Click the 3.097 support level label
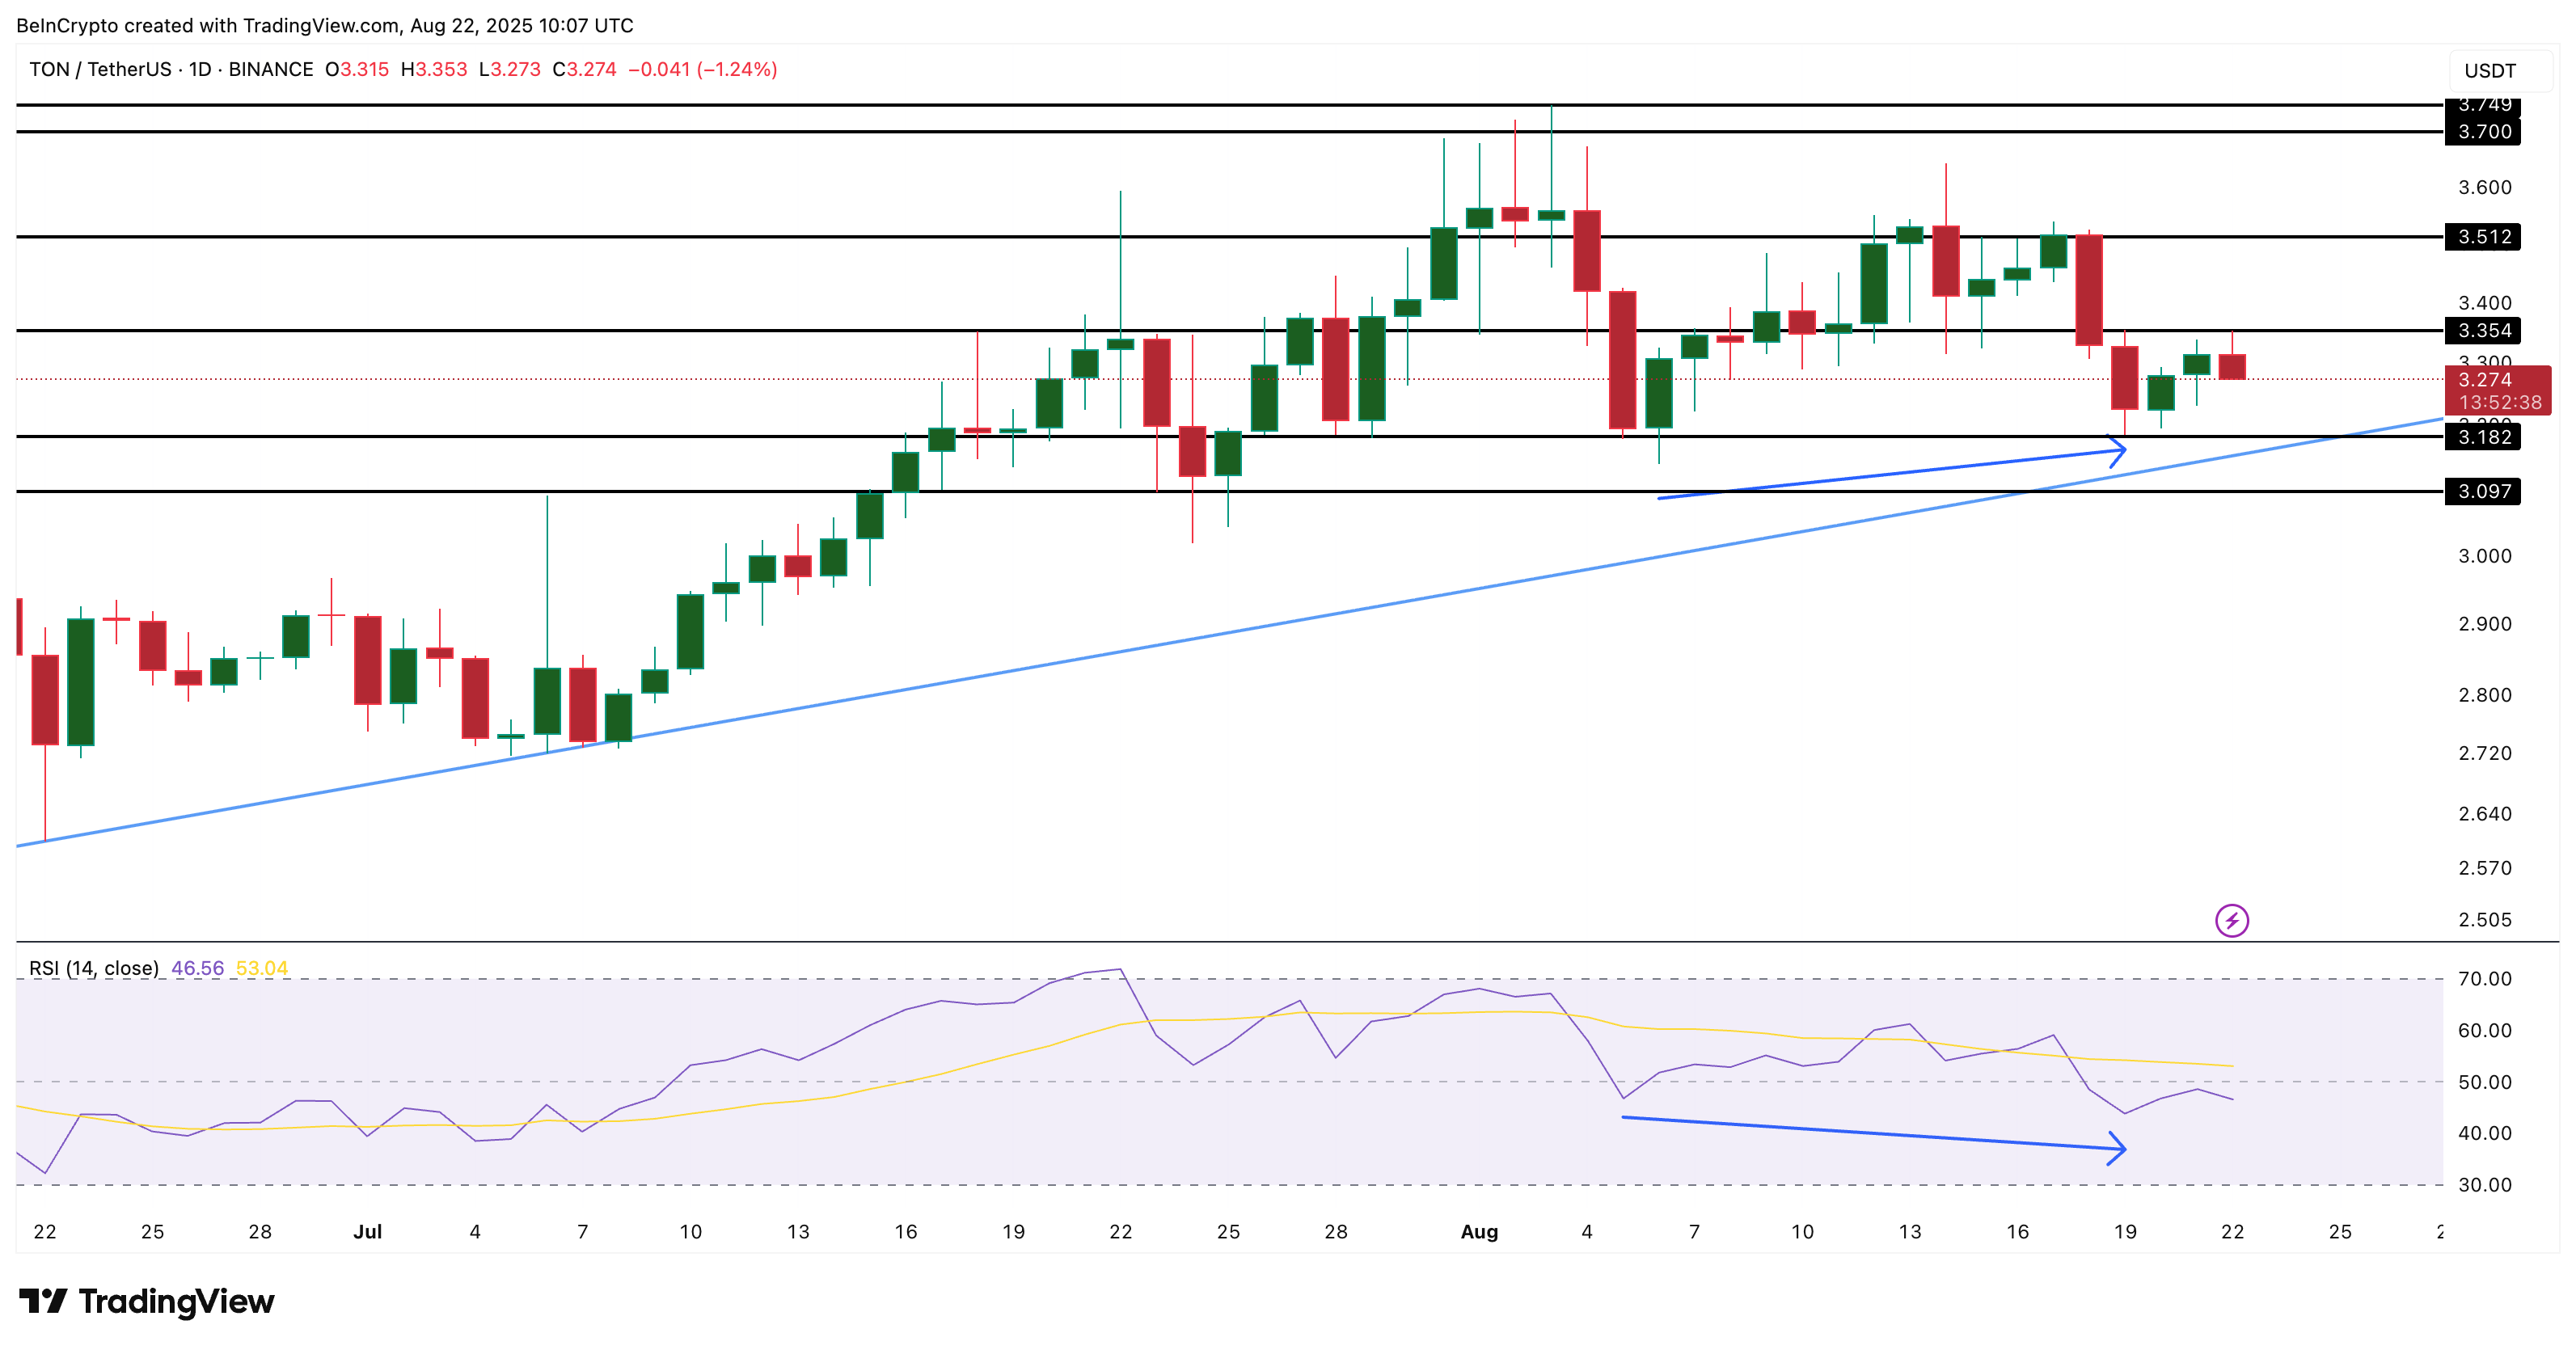 2486,490
